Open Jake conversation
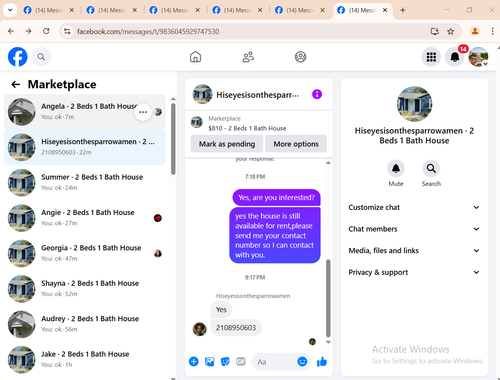This screenshot has height=380, width=500. tap(85, 359)
